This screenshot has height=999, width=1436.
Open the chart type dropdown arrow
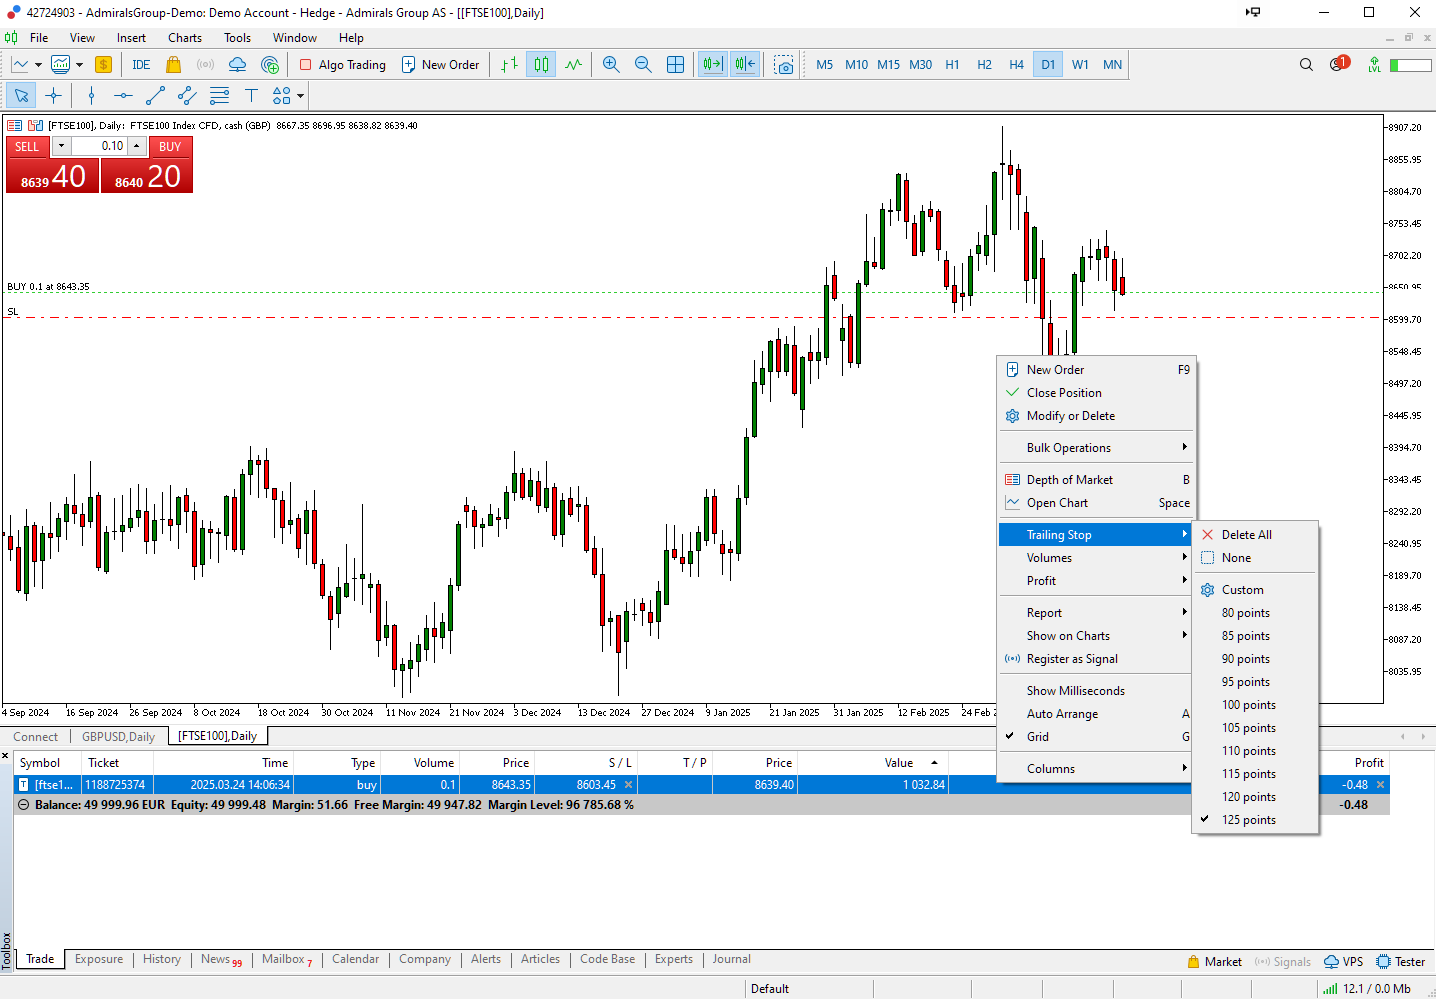[38, 64]
